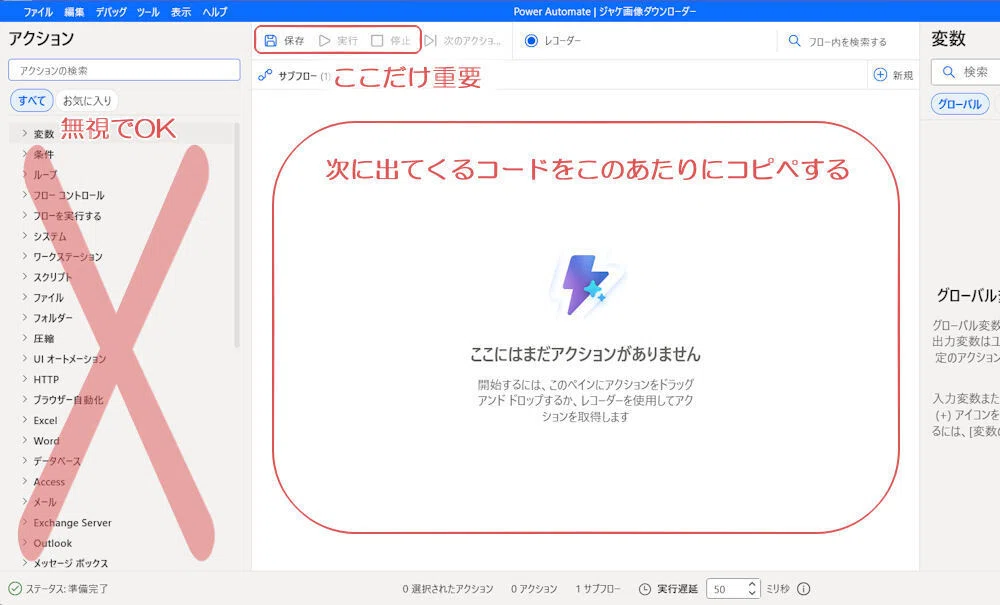The image size is (1000, 605).
Task: Click the run delay clock icon
Action: pos(645,588)
